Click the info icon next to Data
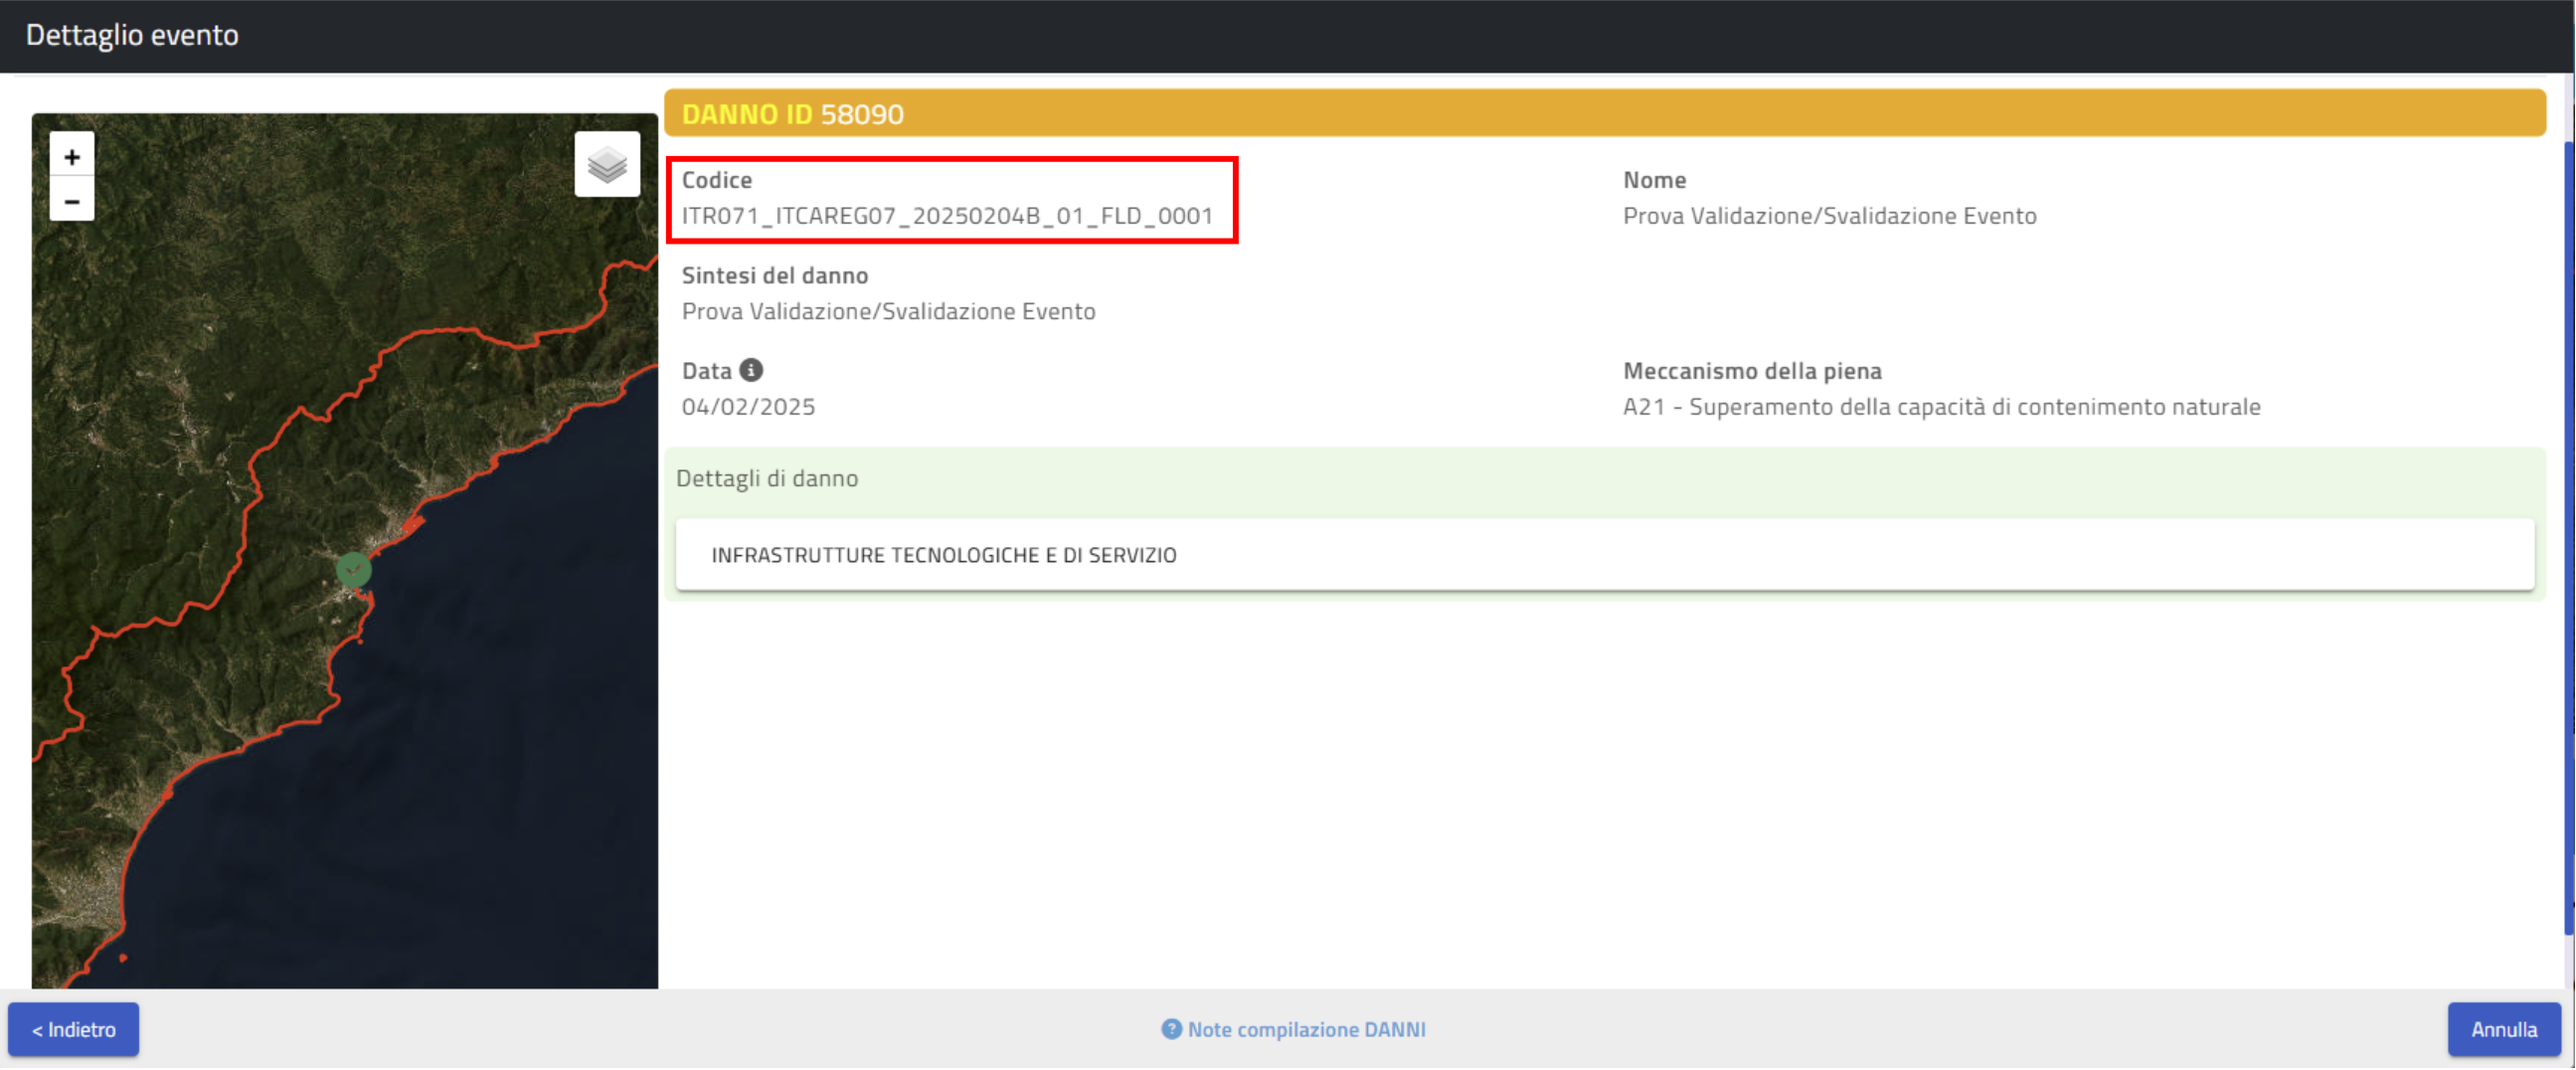 click(751, 370)
